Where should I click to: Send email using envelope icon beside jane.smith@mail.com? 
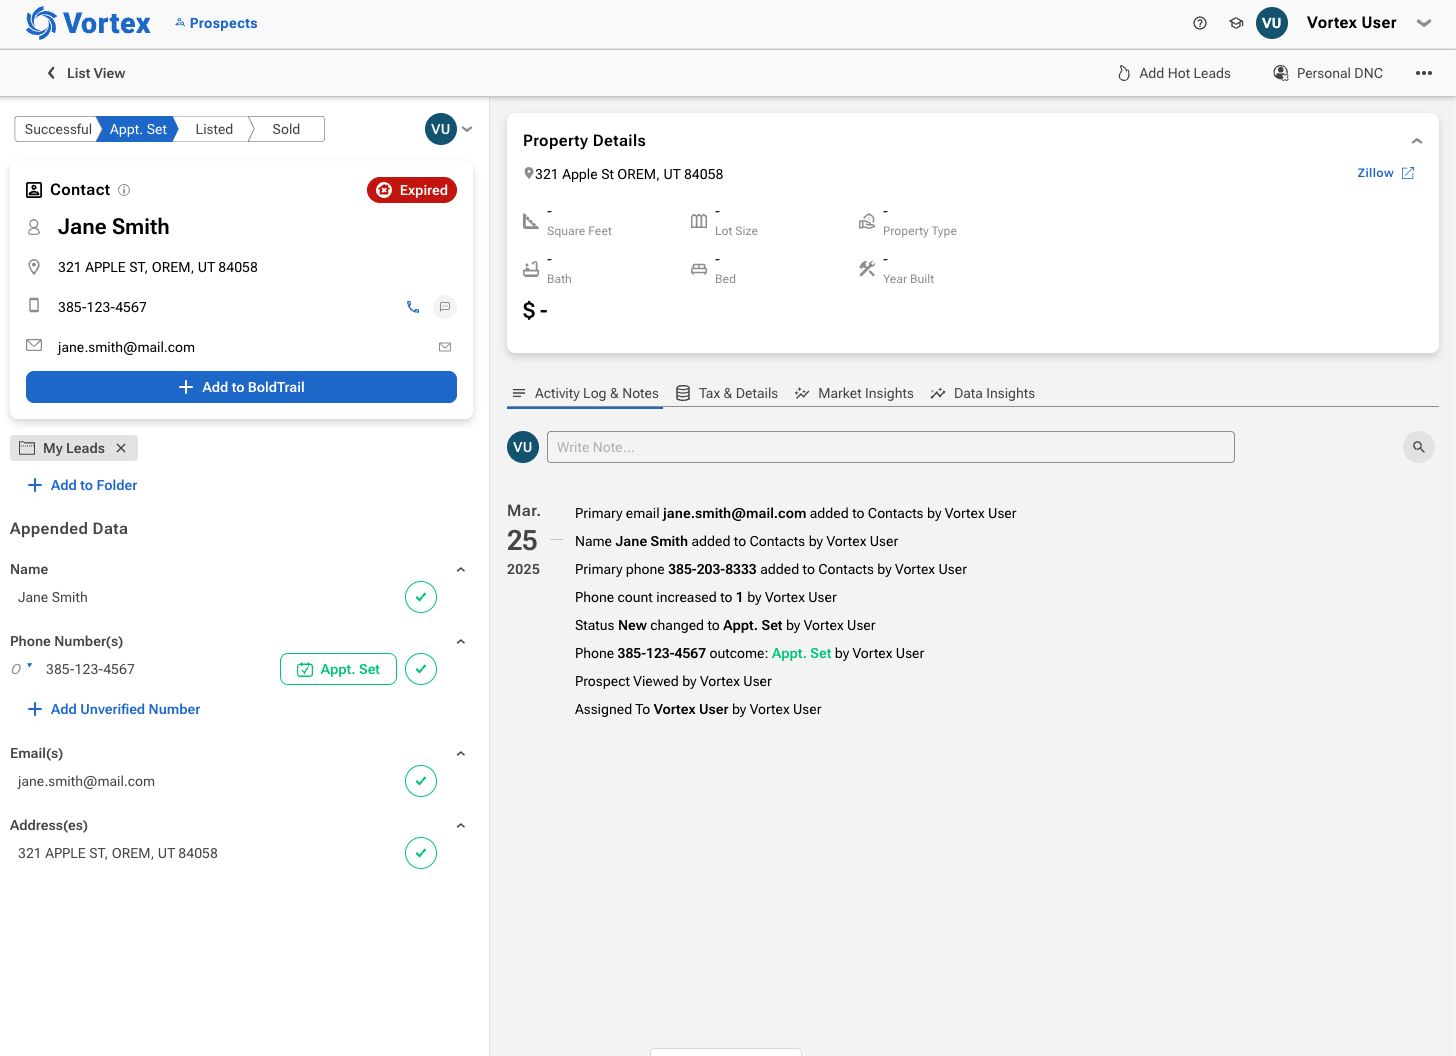coord(445,347)
